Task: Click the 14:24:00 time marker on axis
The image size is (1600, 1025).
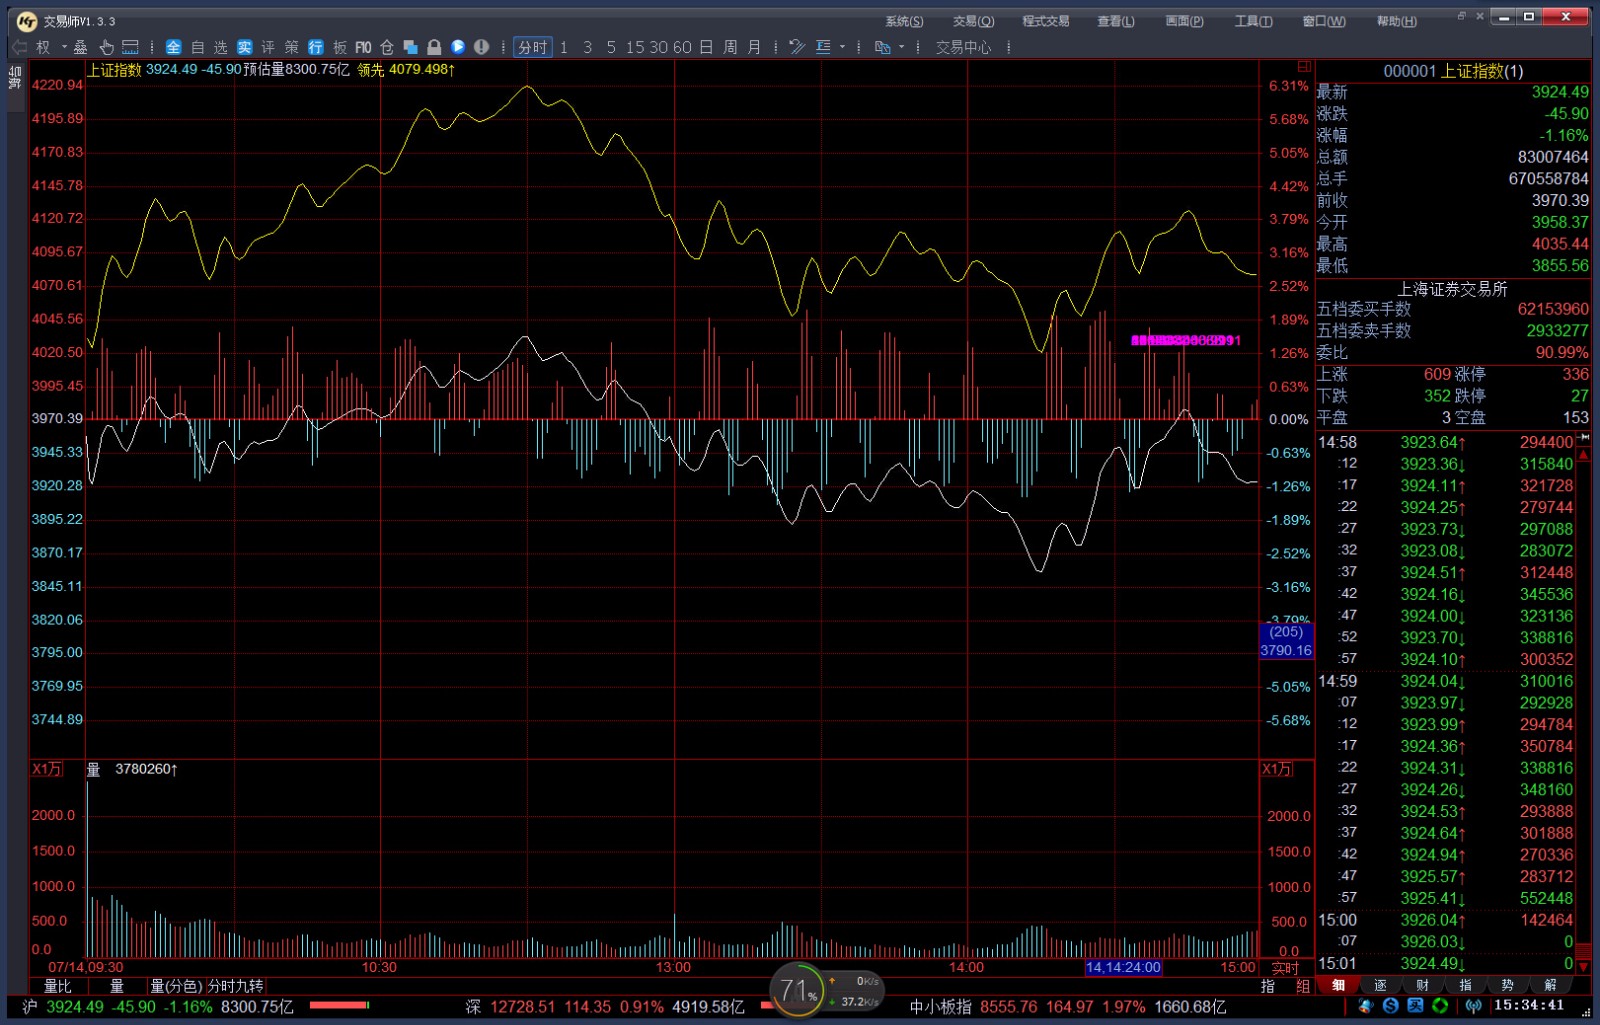Action: [1122, 967]
